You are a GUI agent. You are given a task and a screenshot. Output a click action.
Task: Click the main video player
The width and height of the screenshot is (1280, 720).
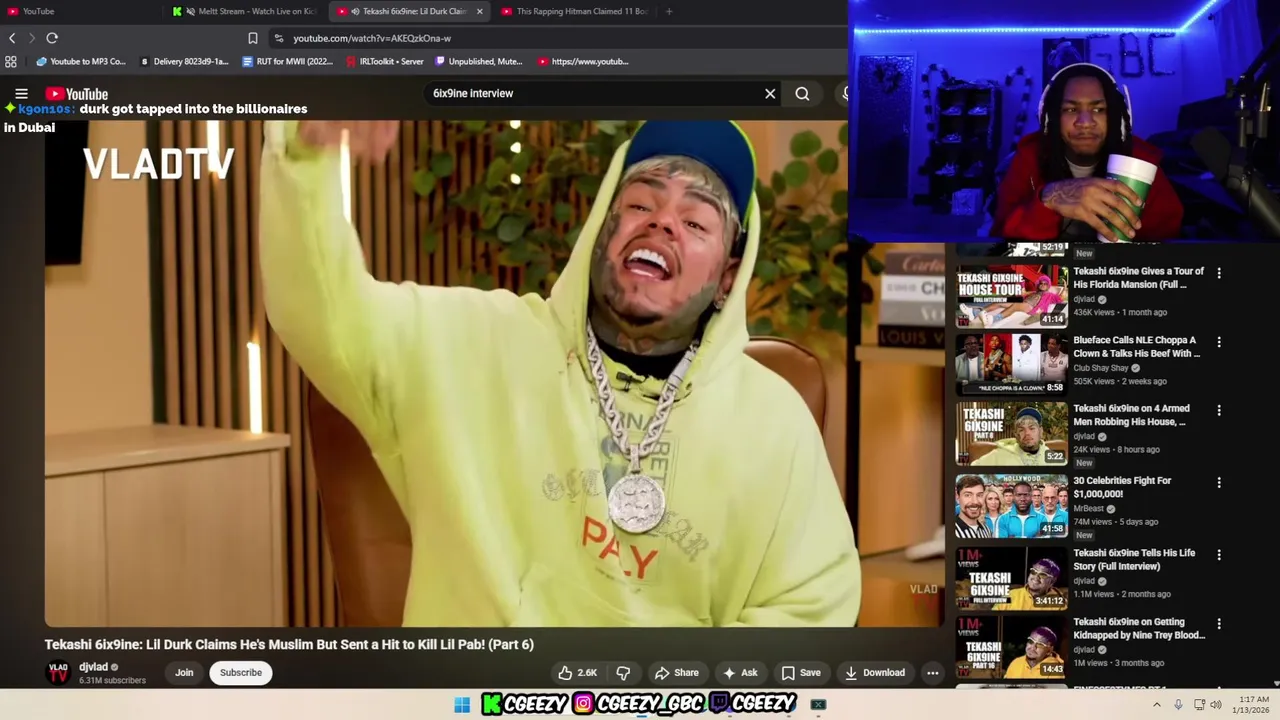[494, 373]
